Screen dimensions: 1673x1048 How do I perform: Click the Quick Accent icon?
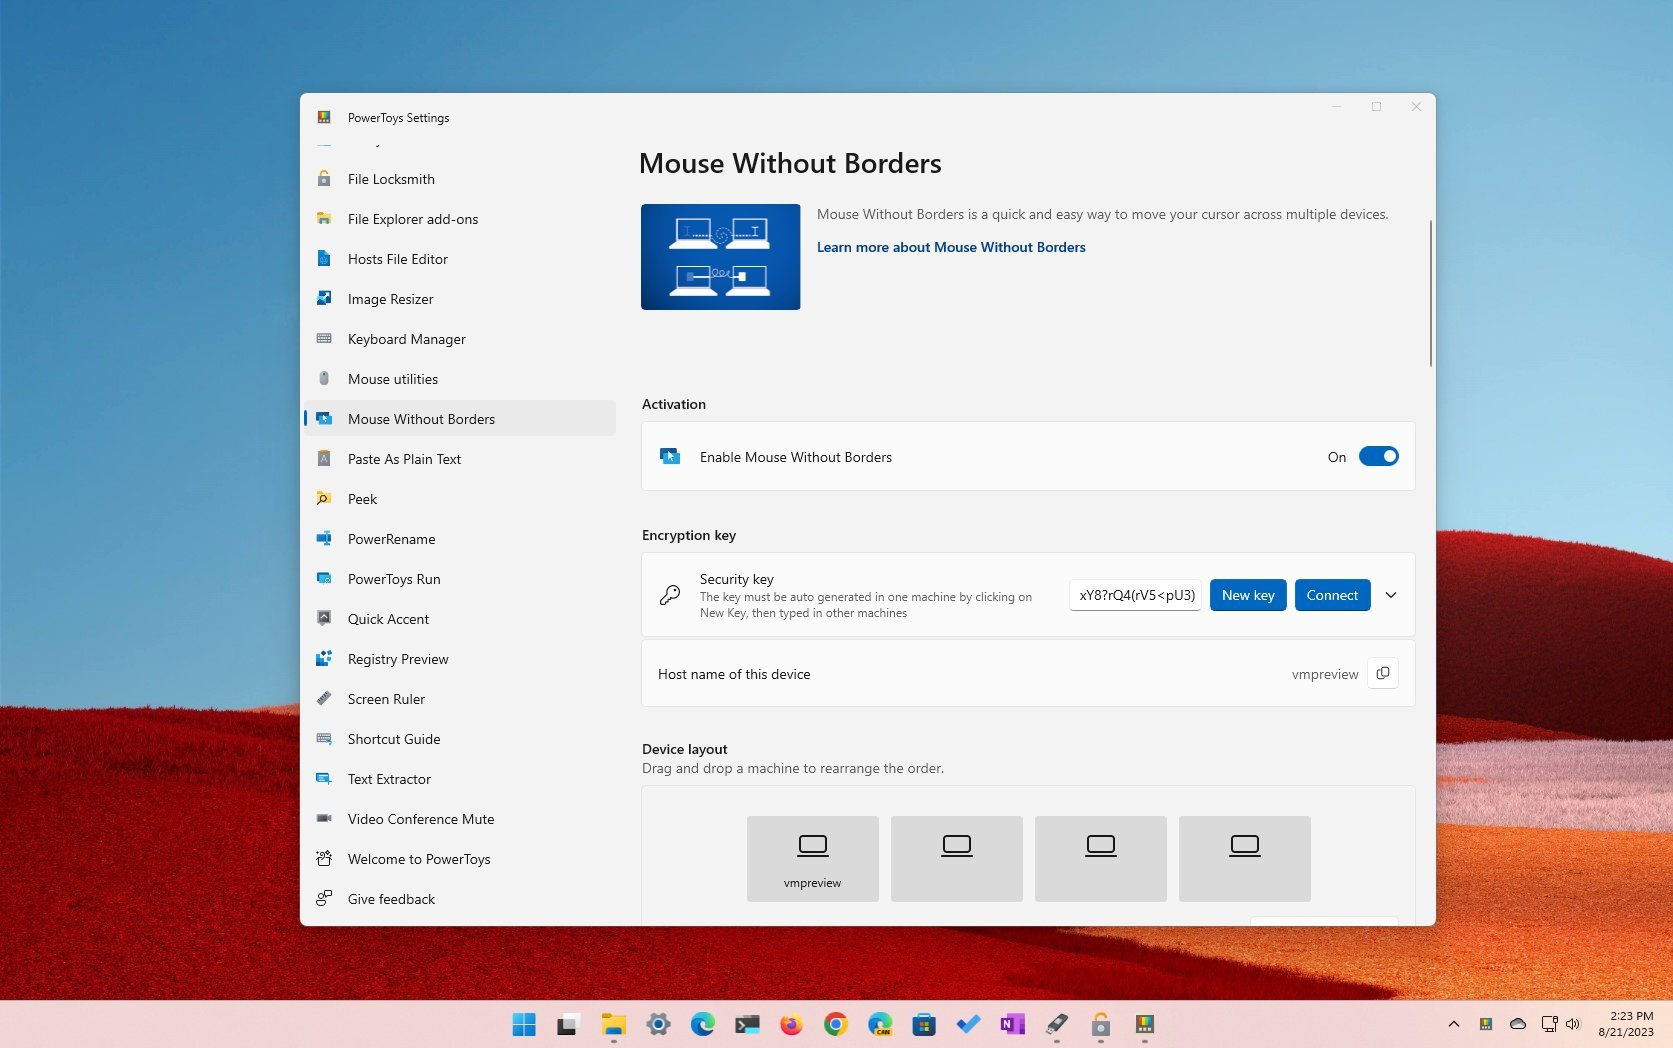[x=323, y=619]
